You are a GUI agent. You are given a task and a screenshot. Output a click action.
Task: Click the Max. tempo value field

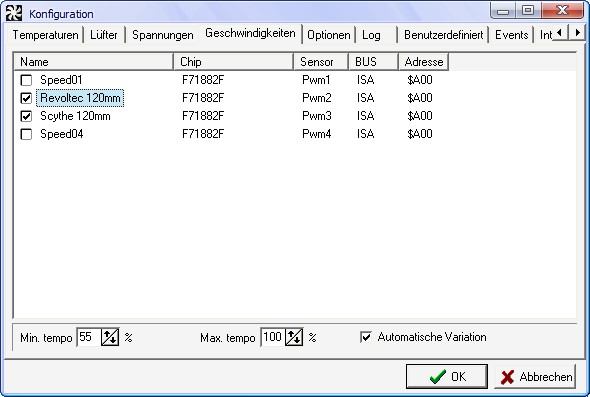coord(273,337)
